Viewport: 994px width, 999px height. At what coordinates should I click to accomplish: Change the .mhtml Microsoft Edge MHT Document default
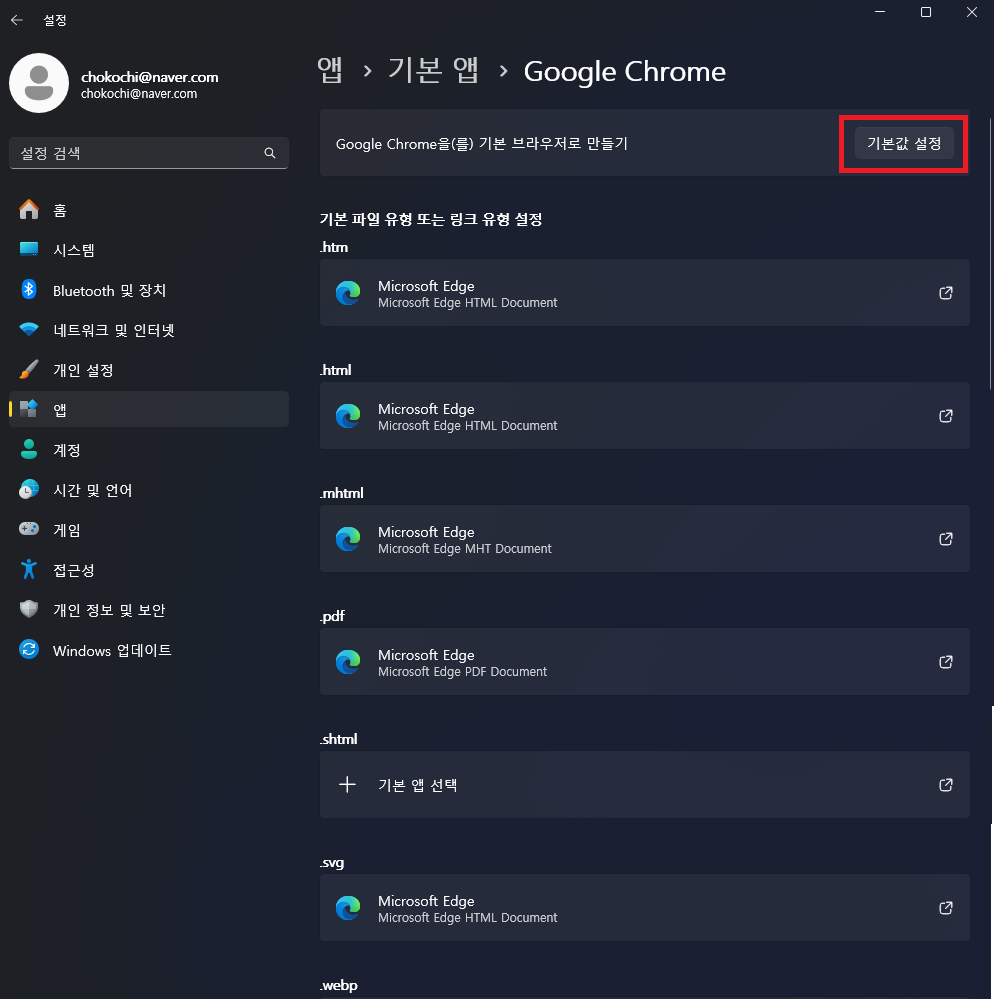pyautogui.click(x=645, y=539)
